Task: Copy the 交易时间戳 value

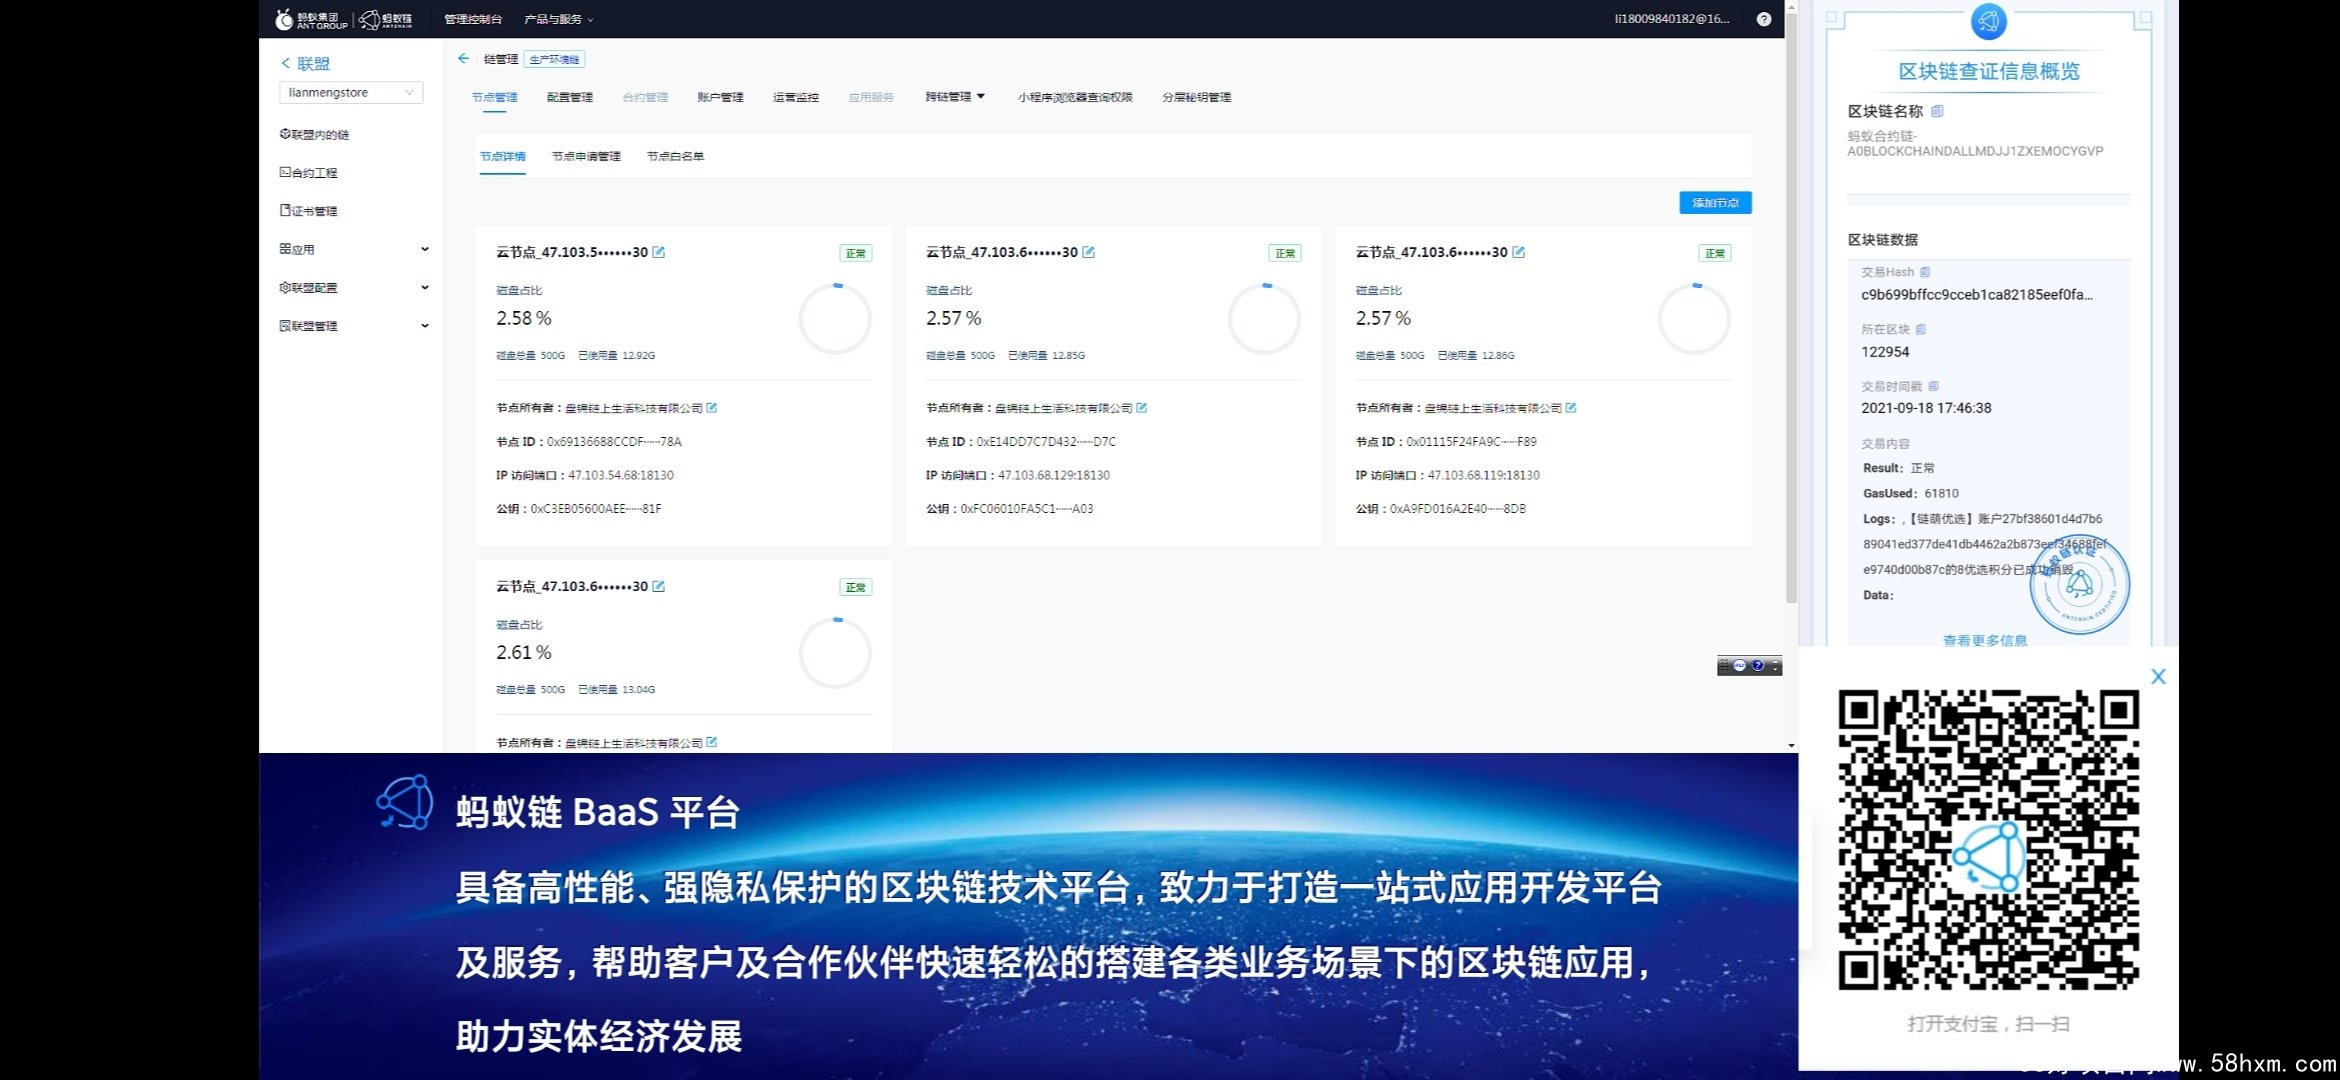Action: (1934, 386)
